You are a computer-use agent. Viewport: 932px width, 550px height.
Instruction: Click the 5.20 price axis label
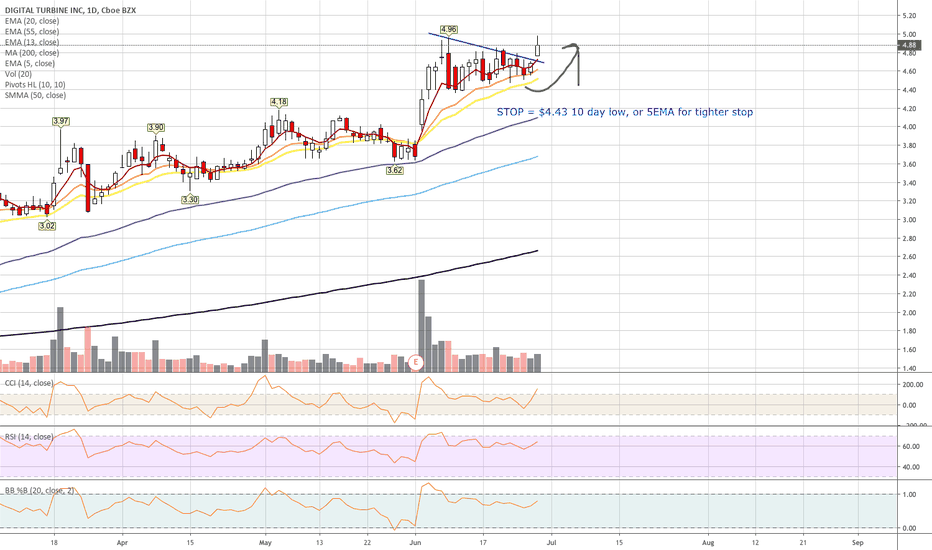pos(909,15)
